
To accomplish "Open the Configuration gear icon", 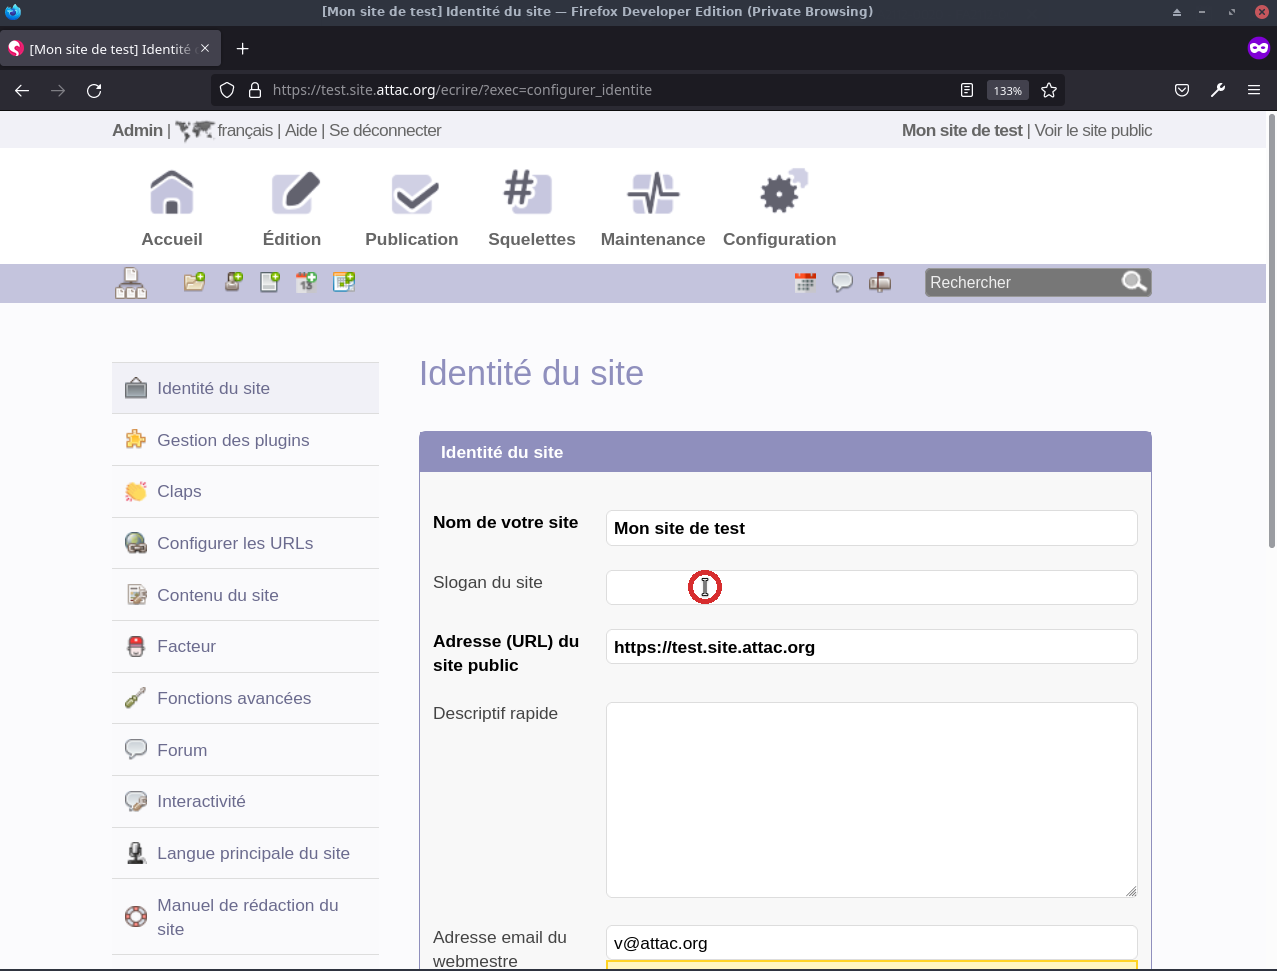I will click(x=781, y=193).
